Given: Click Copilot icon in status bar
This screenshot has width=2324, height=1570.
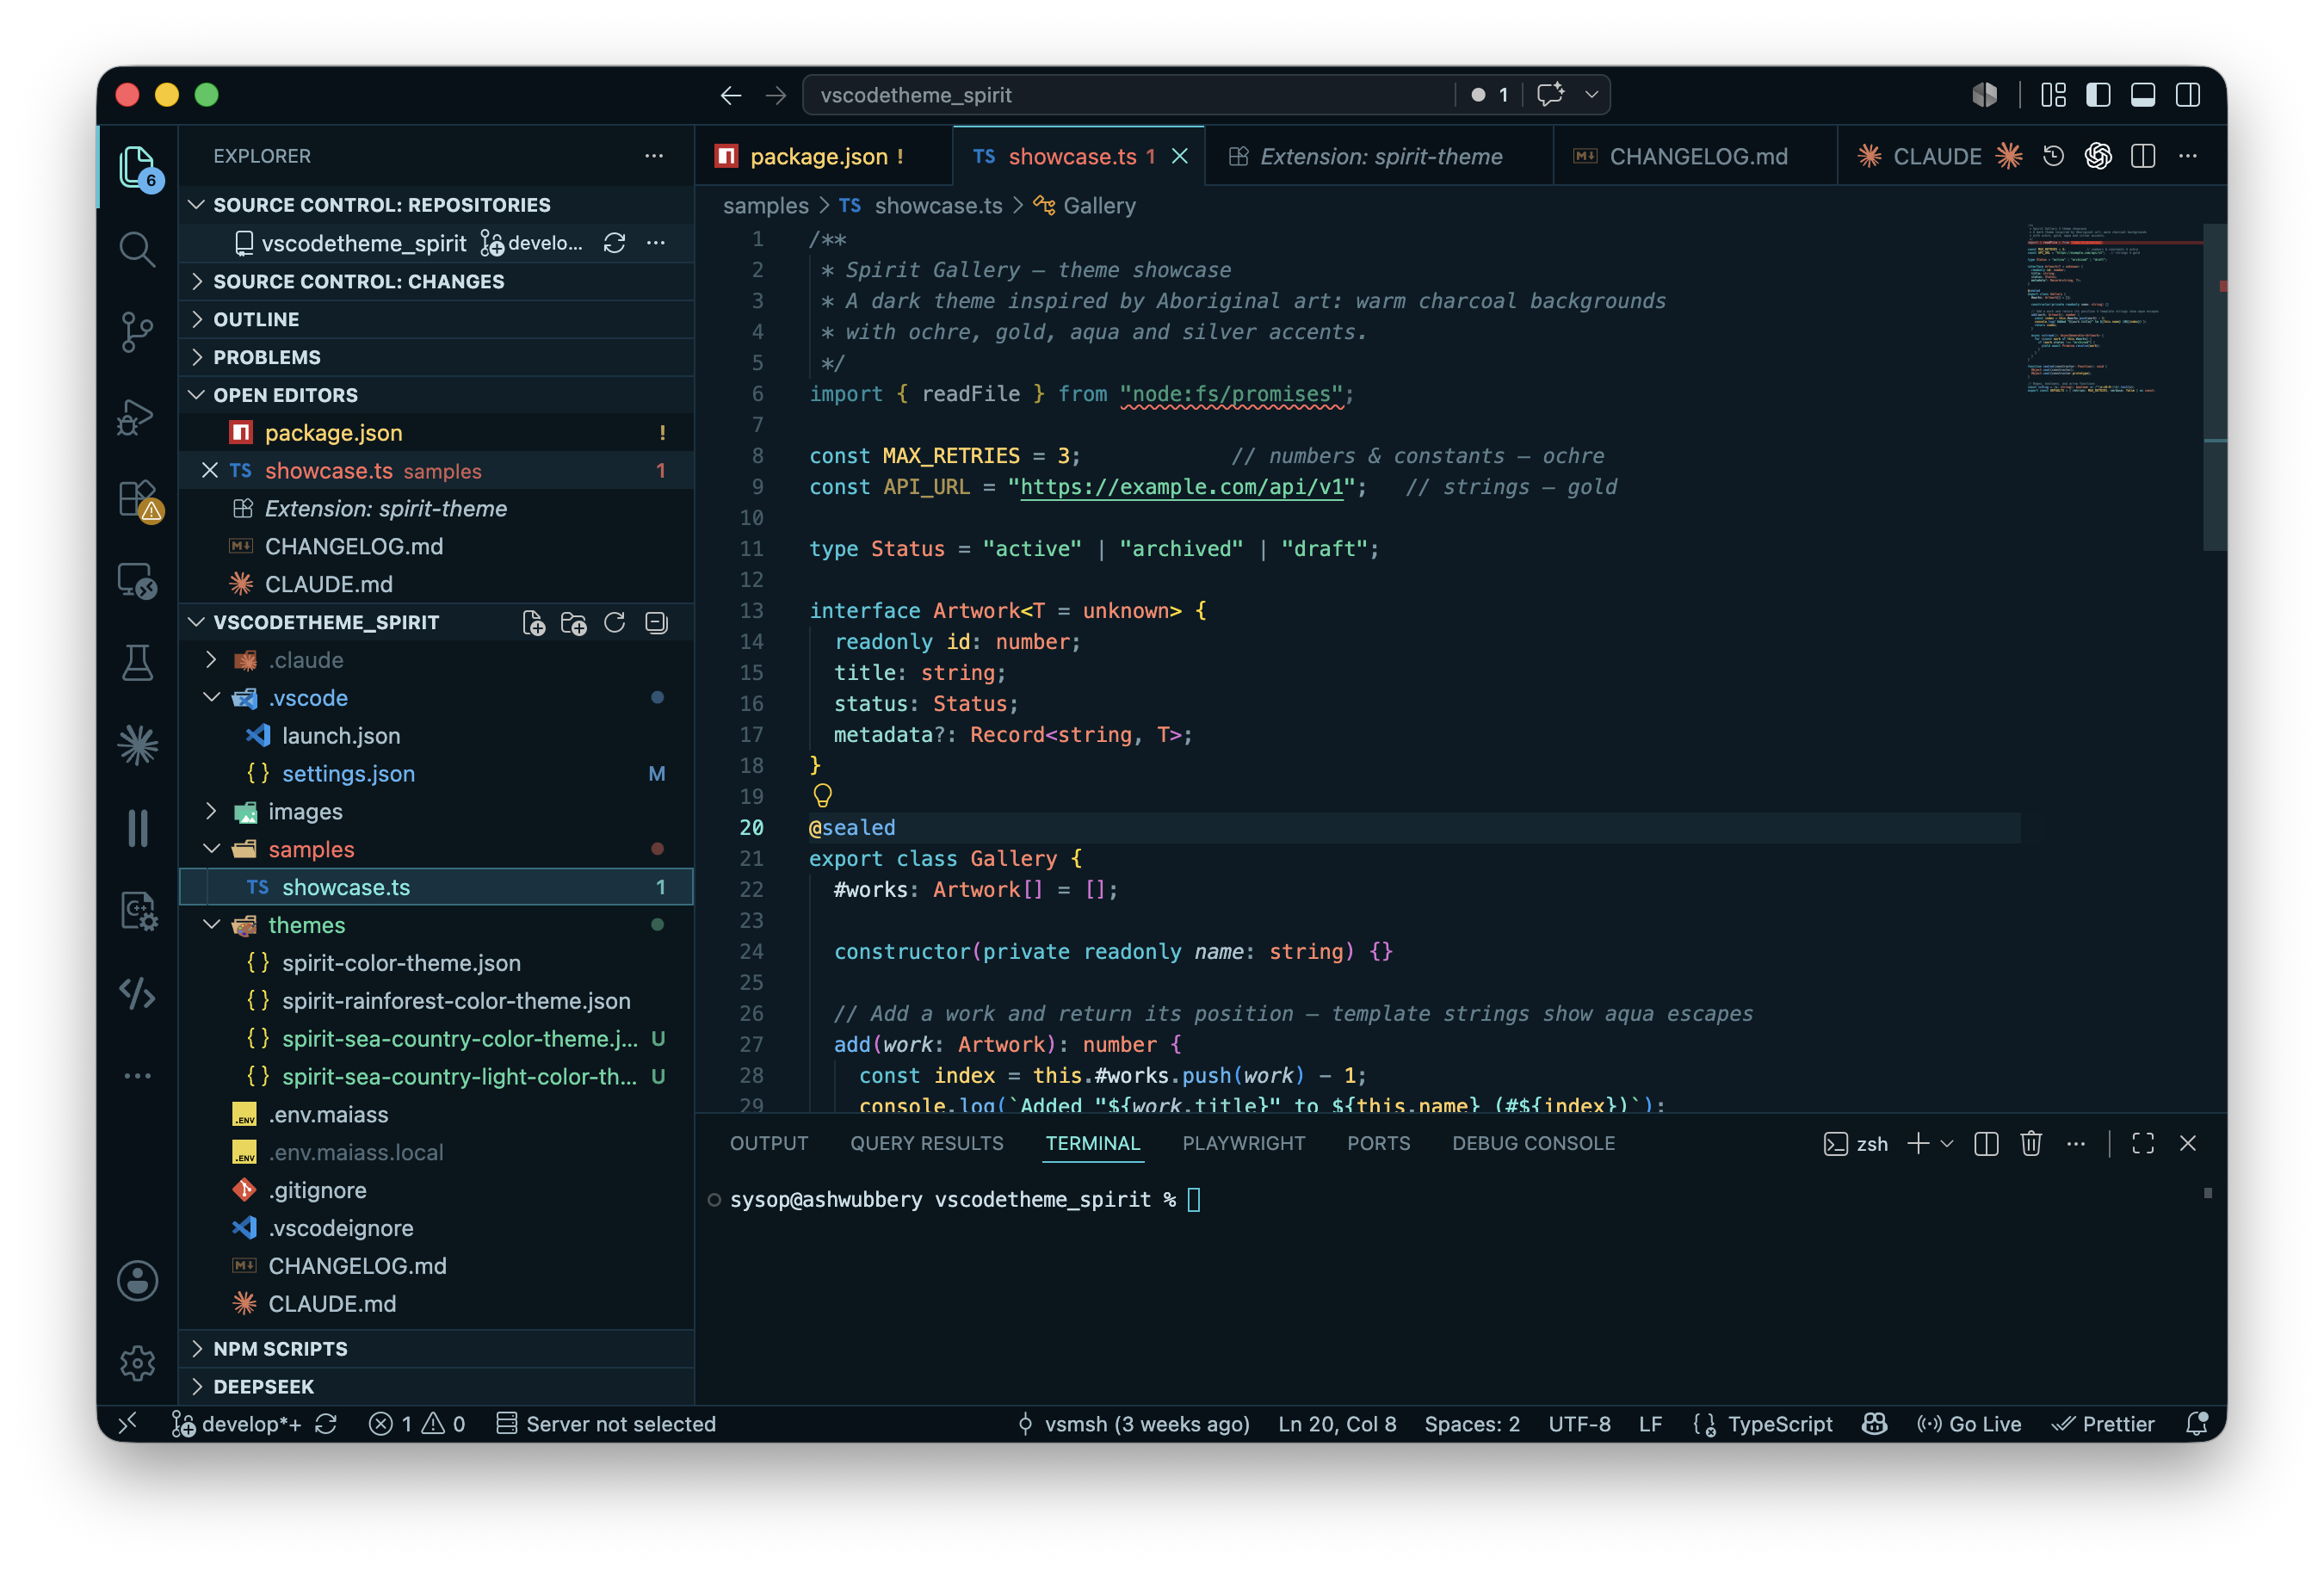Looking at the screenshot, I should click(x=1874, y=1424).
